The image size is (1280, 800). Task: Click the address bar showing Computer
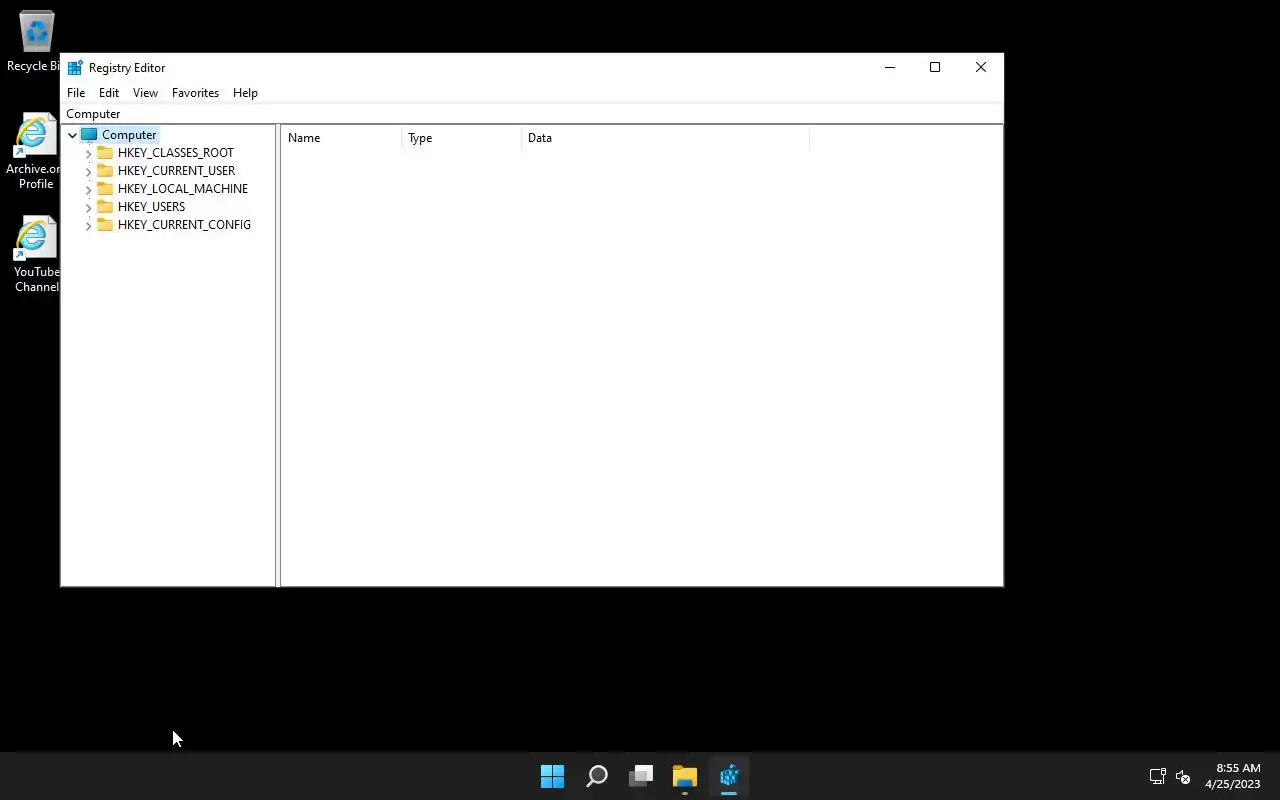pos(531,114)
